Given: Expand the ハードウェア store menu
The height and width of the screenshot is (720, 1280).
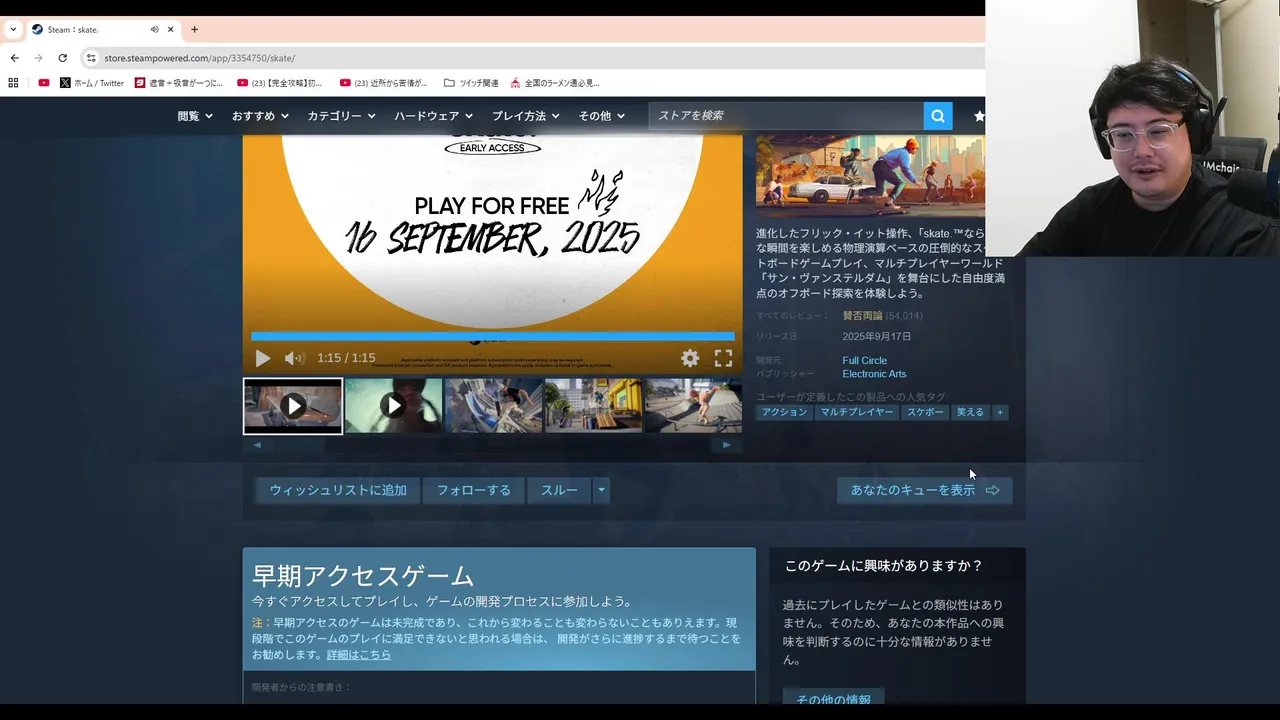Looking at the screenshot, I should point(434,116).
